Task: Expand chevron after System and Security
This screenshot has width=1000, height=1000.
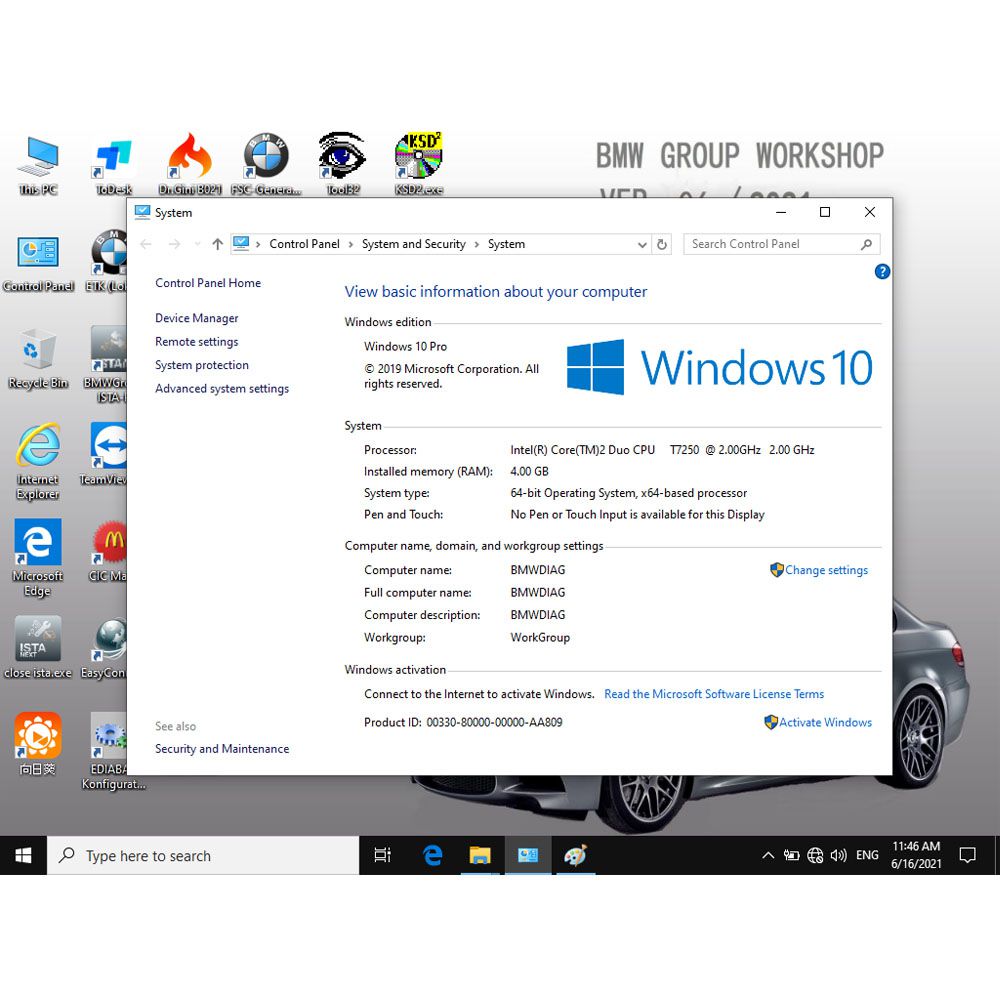Action: click(476, 244)
